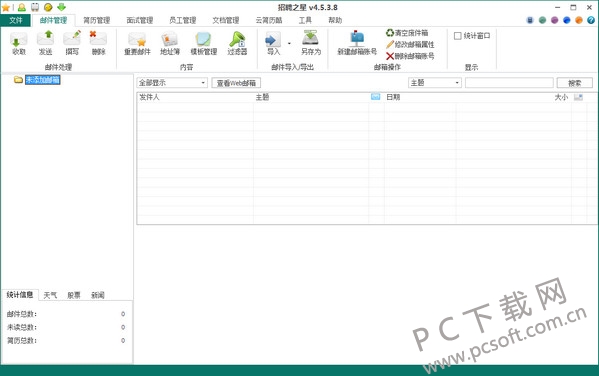Image resolution: width=599 pixels, height=376 pixels.
Task: Click the green down-arrow quick access icon
Action: click(62, 7)
